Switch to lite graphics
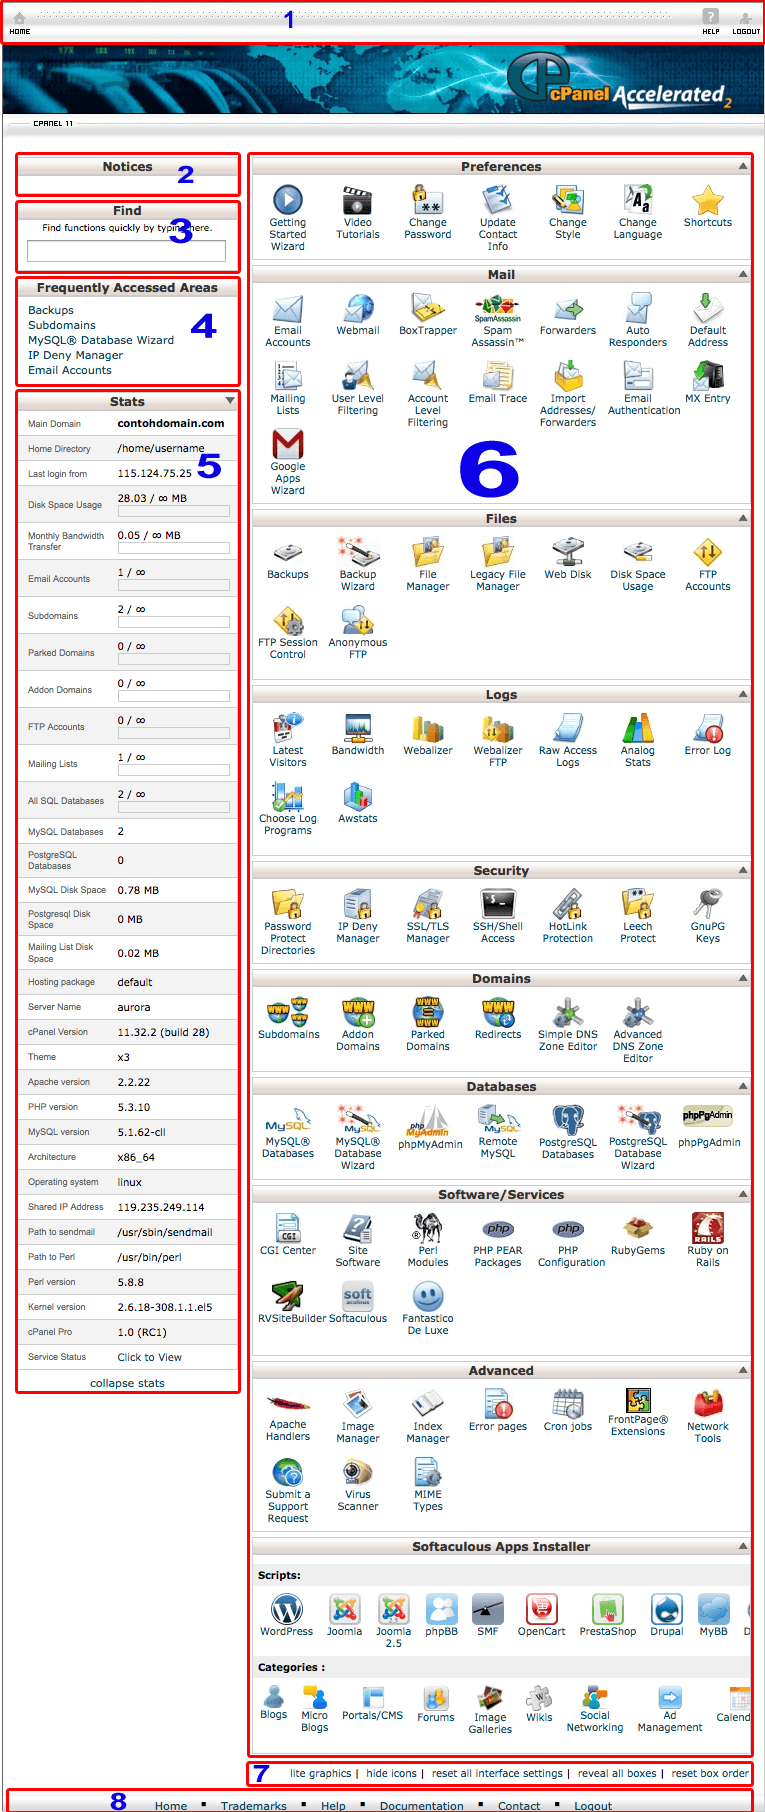 pos(321,1773)
